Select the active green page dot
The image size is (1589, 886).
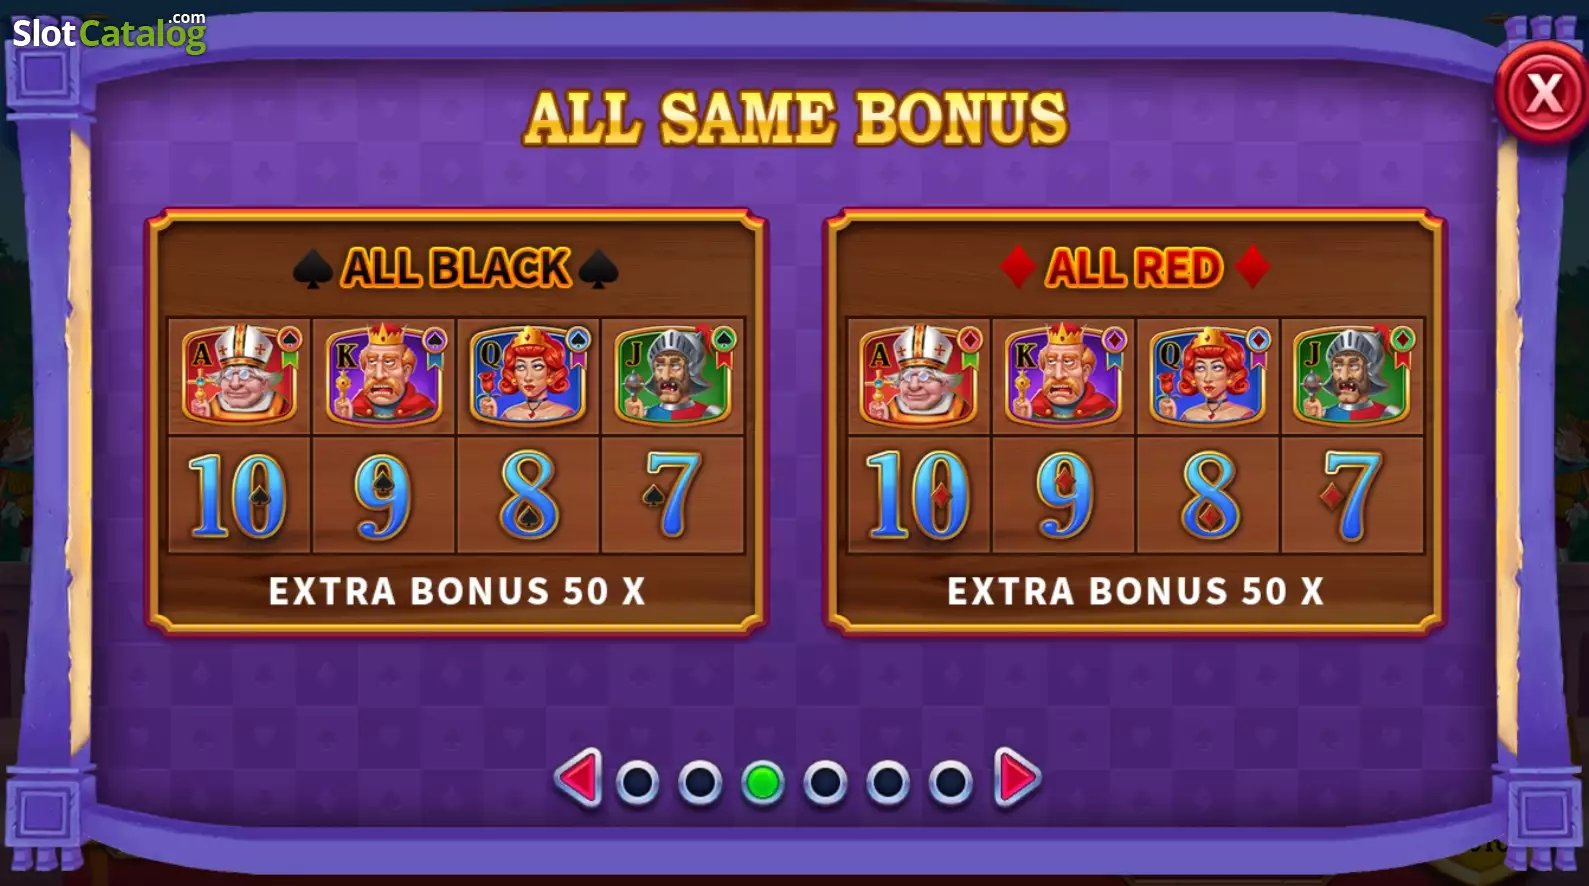click(763, 783)
